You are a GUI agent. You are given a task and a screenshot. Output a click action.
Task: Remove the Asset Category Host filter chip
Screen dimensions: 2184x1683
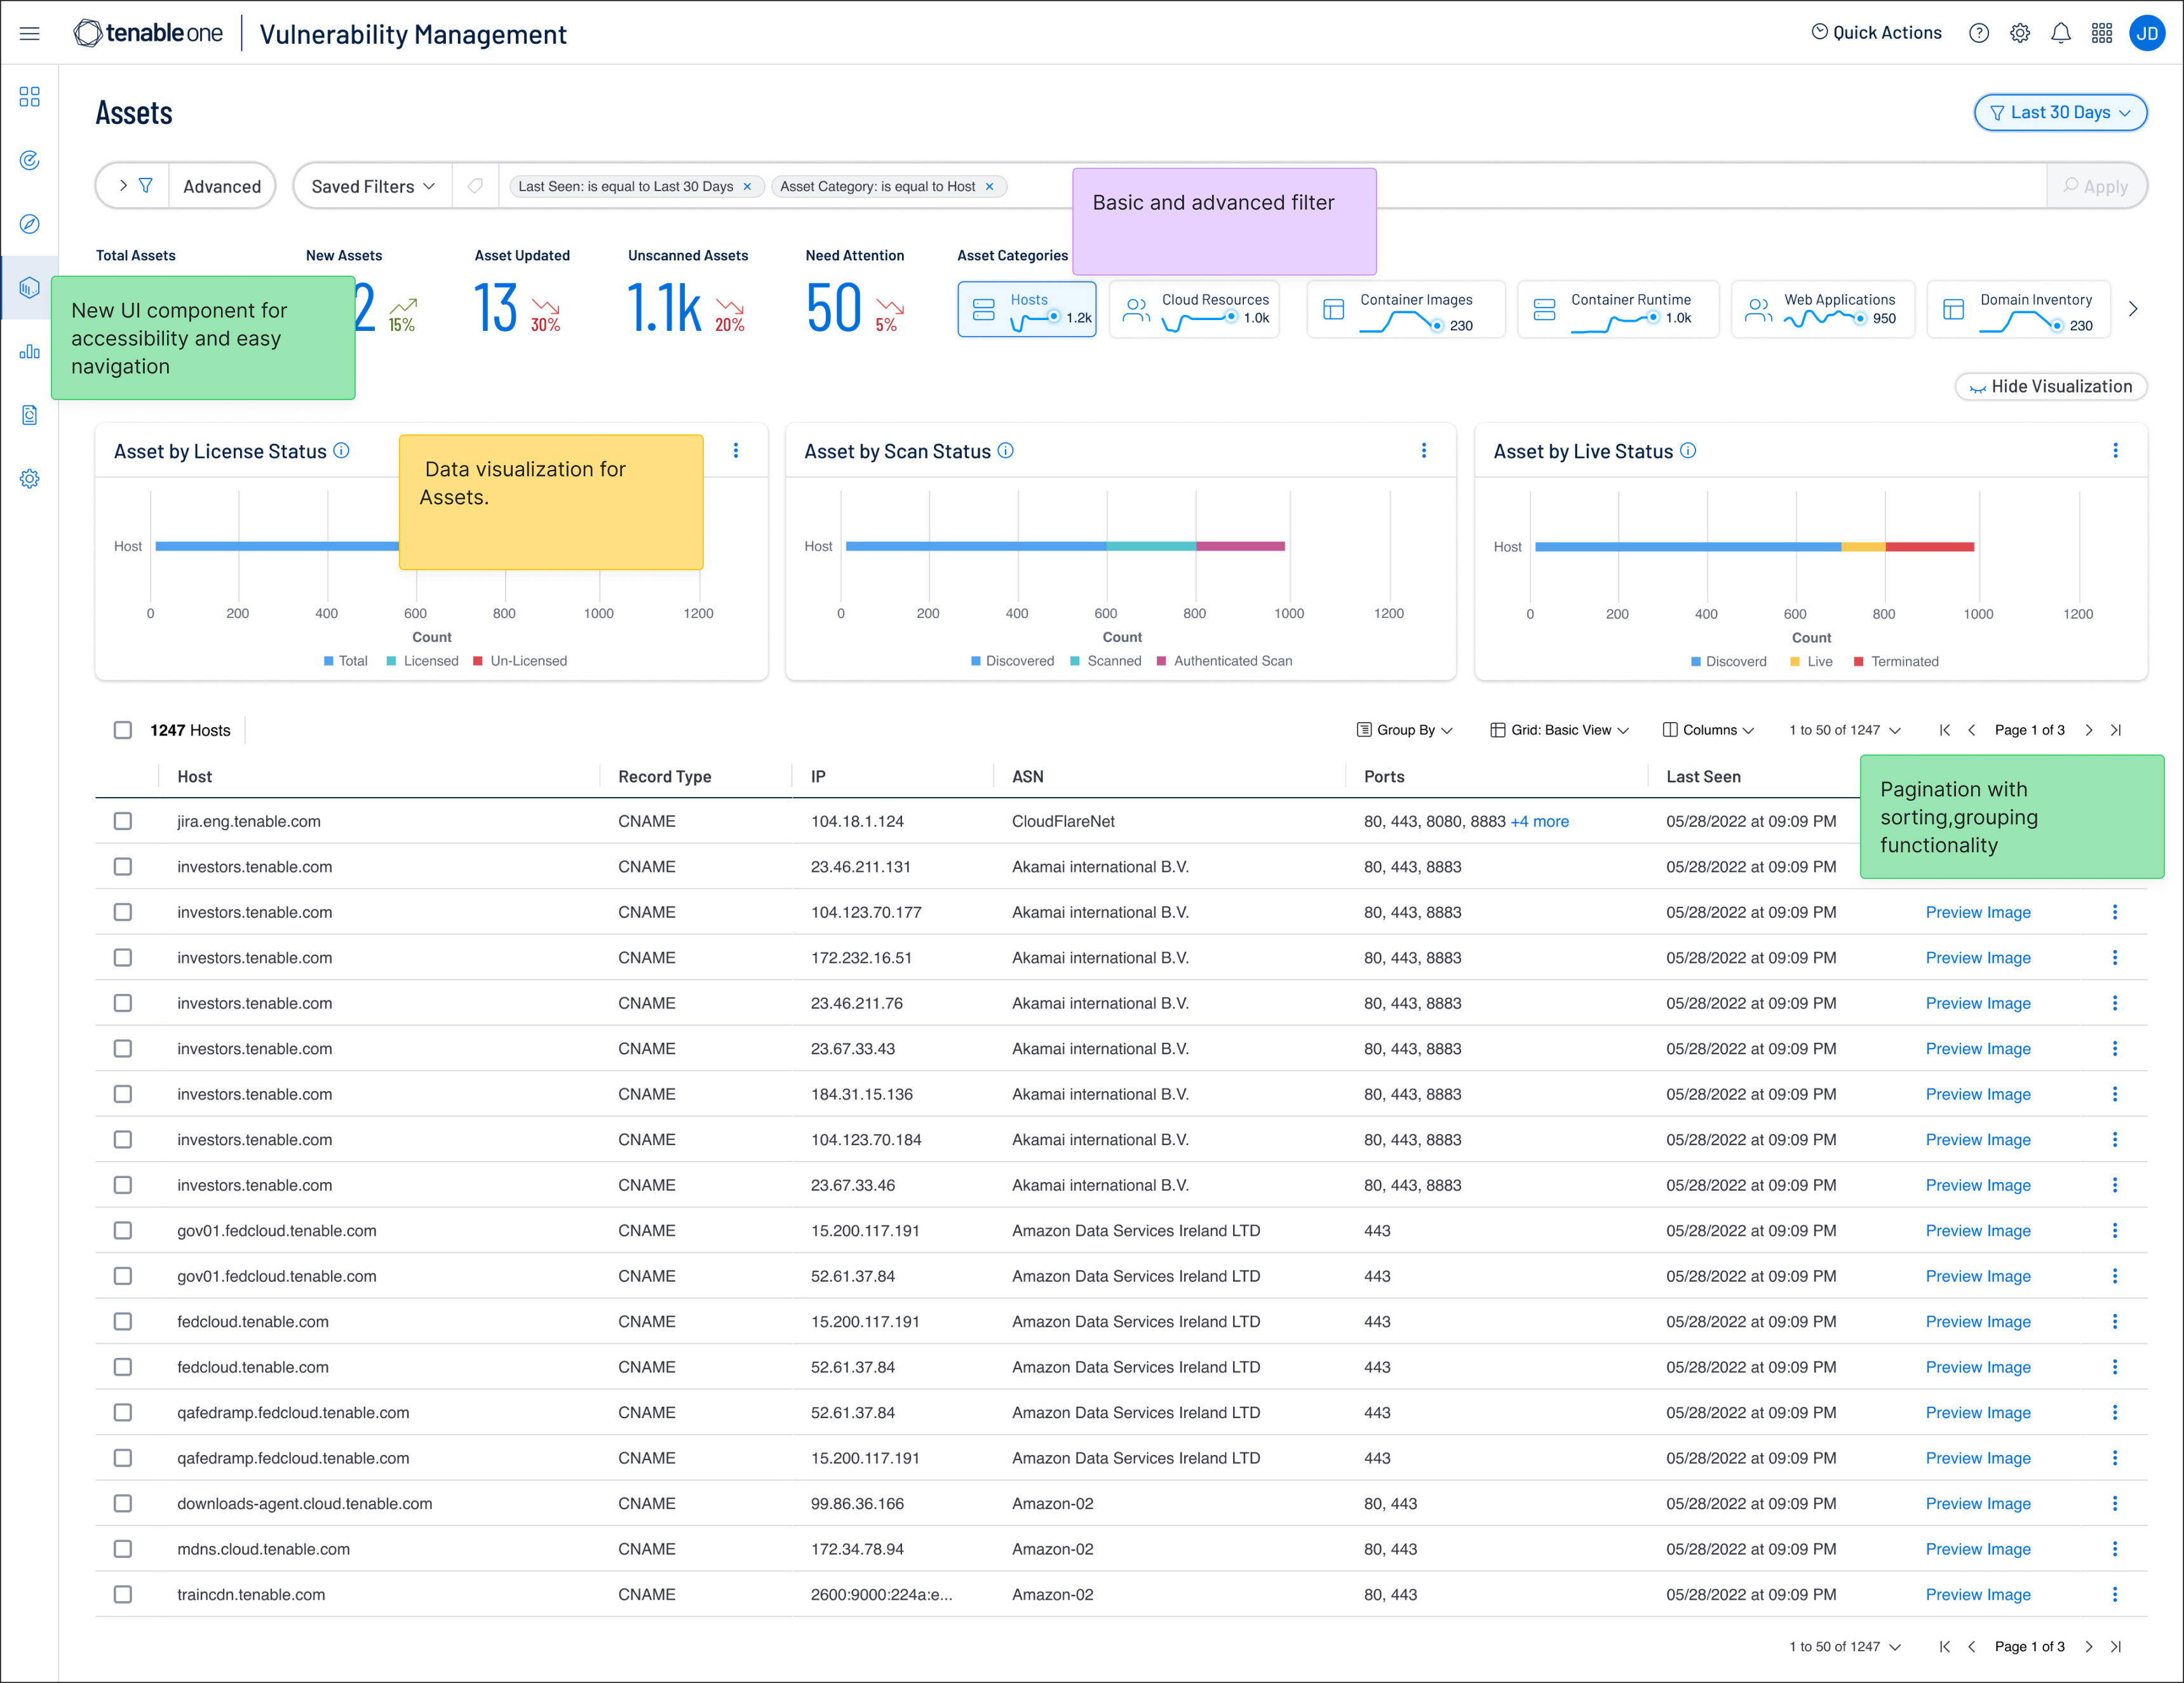(x=989, y=186)
